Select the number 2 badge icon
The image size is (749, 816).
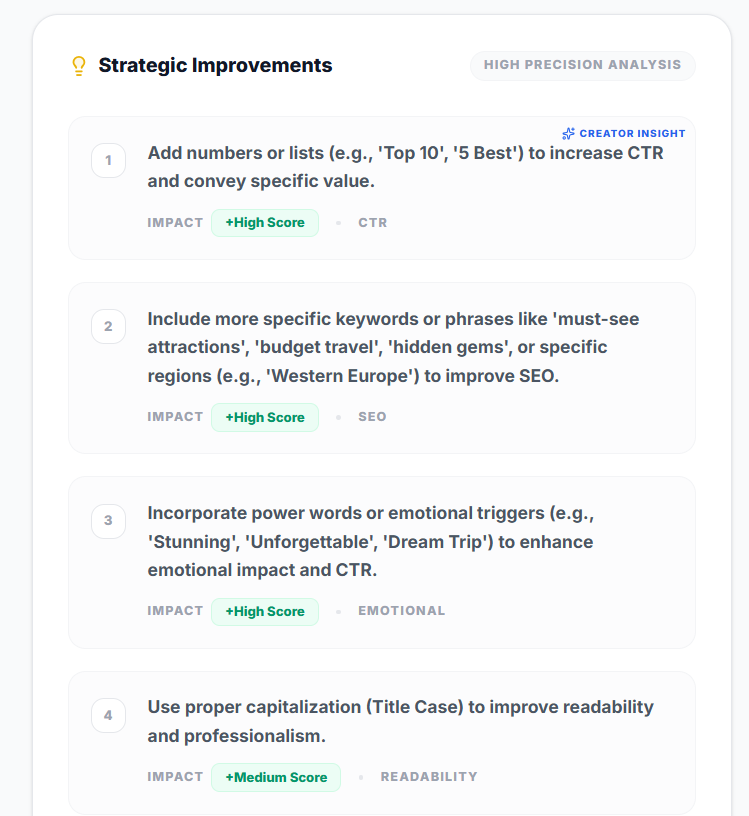pyautogui.click(x=108, y=326)
